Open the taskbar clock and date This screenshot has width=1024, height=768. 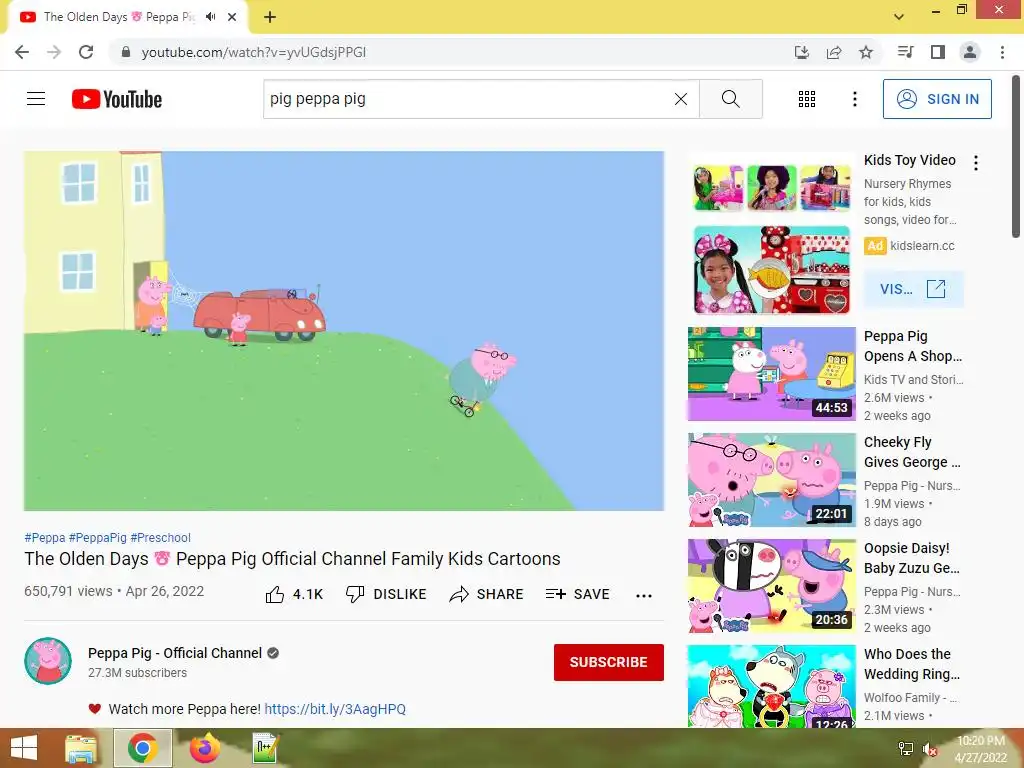pyautogui.click(x=981, y=749)
